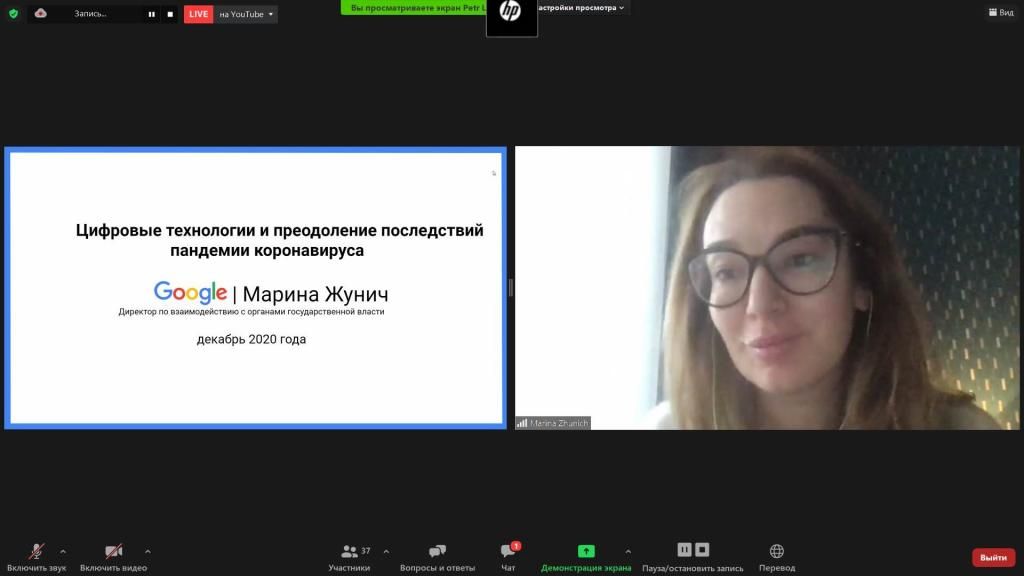Pause recording in bottom toolbar
The height and width of the screenshot is (576, 1024).
pos(684,550)
